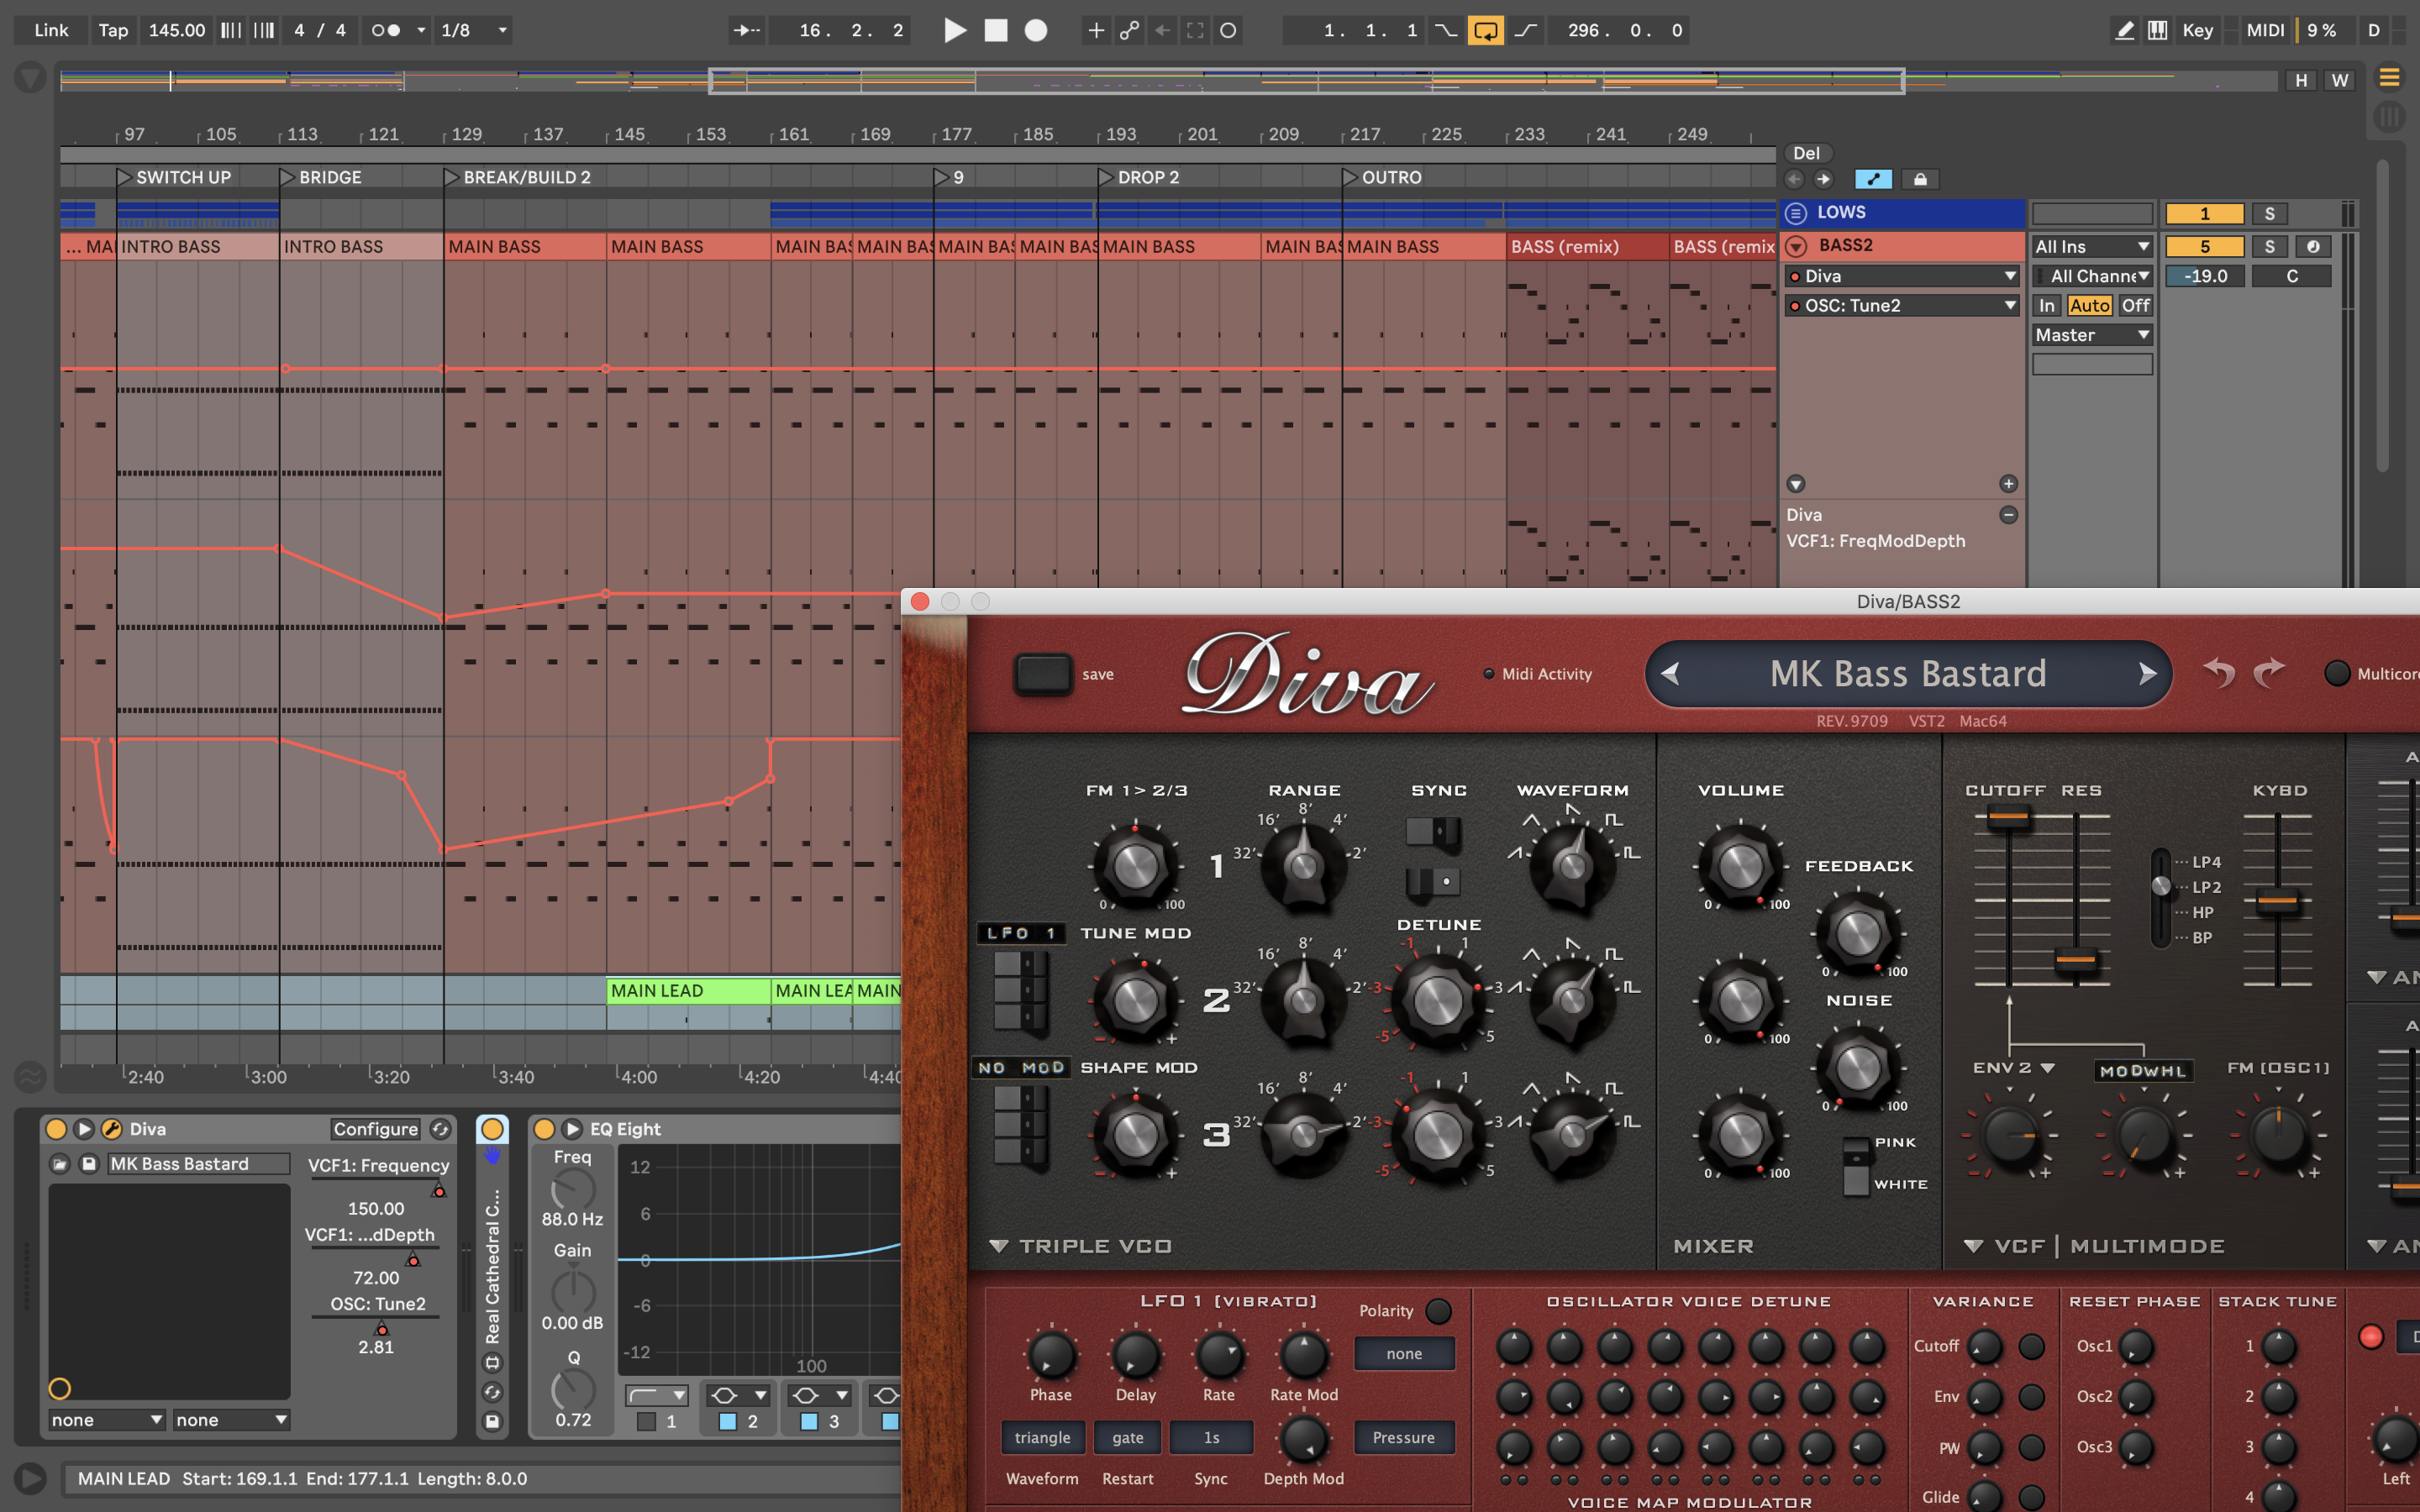Toggle the BASS2 track activator 5
This screenshot has height=1512, width=2420.
click(x=2204, y=246)
